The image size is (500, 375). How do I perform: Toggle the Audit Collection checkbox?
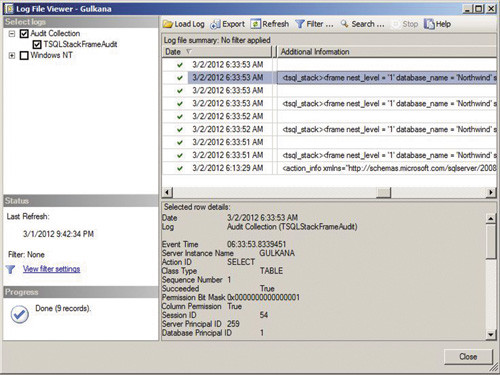tap(24, 34)
